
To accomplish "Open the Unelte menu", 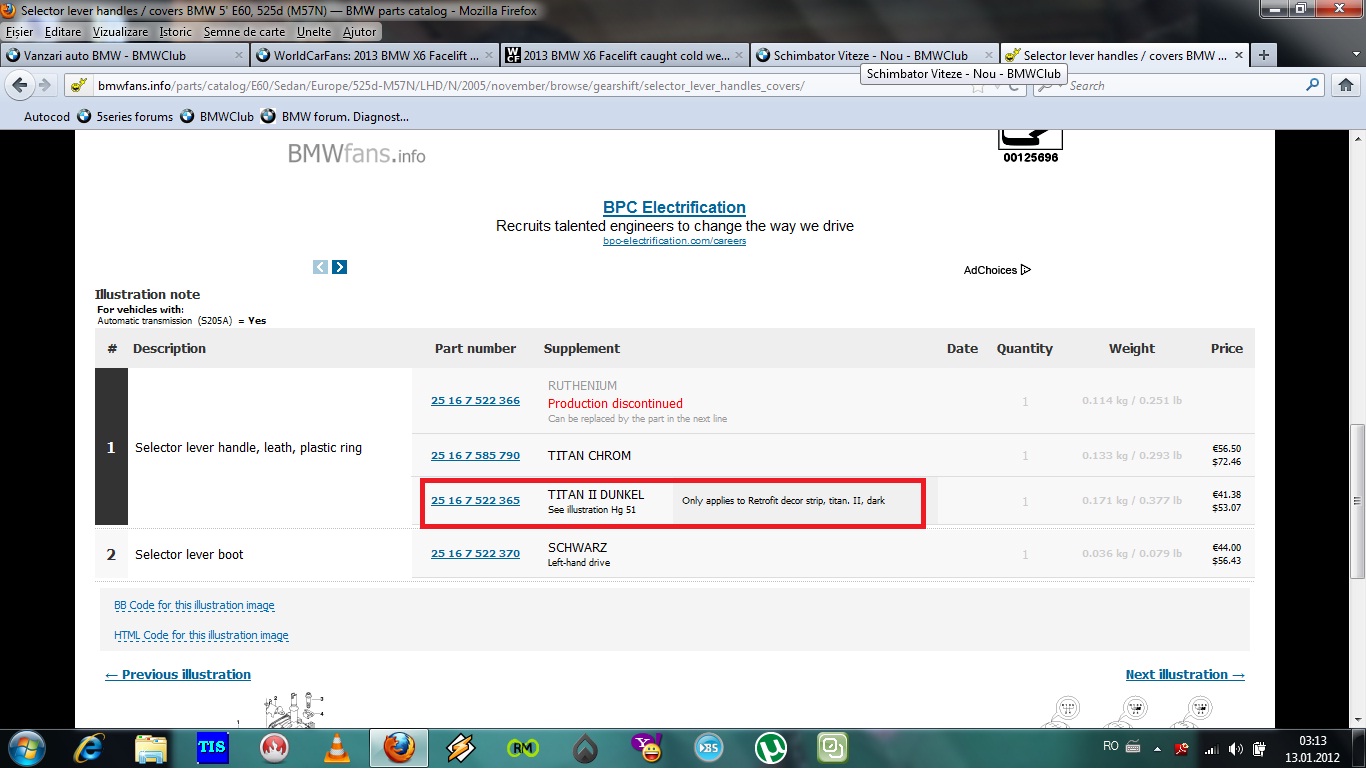I will click(314, 32).
